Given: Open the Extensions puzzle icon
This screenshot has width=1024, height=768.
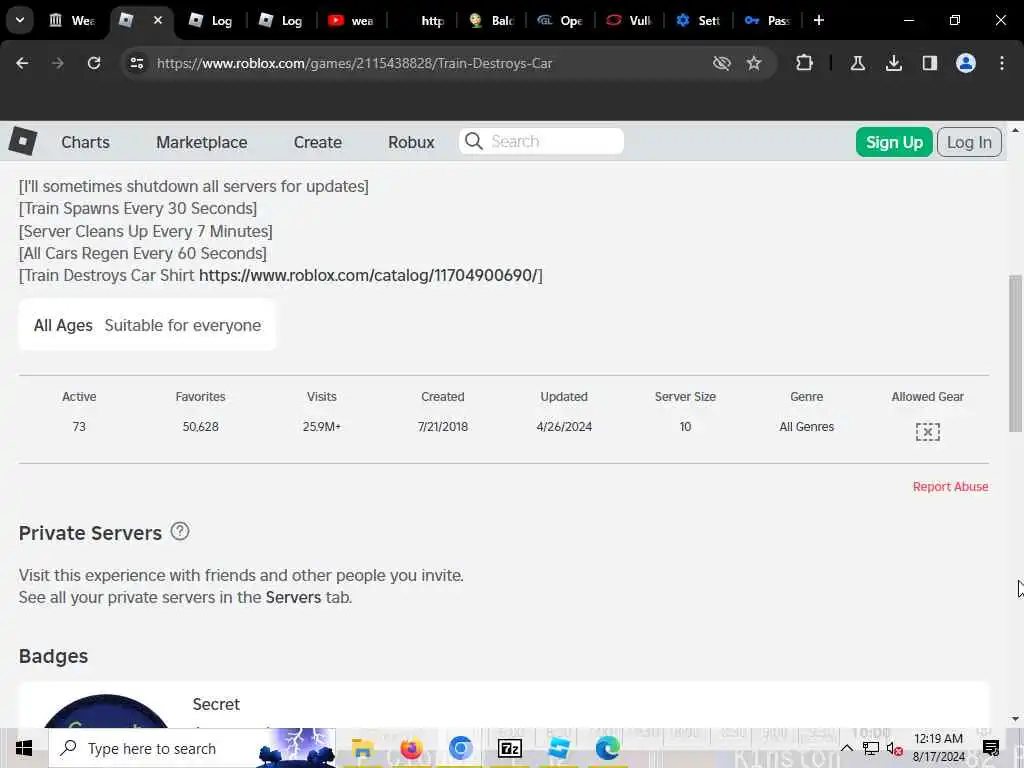Looking at the screenshot, I should click(x=805, y=63).
